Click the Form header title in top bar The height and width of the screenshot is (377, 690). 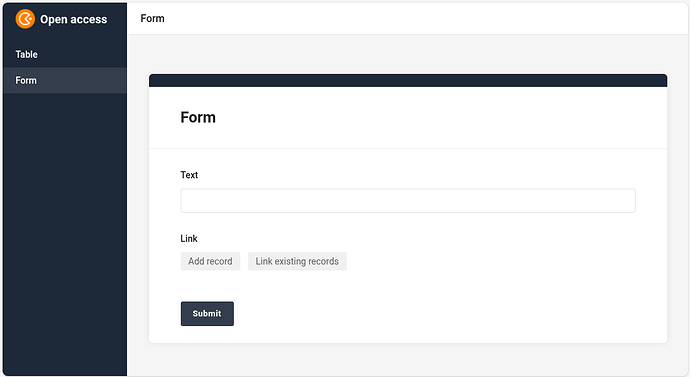152,18
